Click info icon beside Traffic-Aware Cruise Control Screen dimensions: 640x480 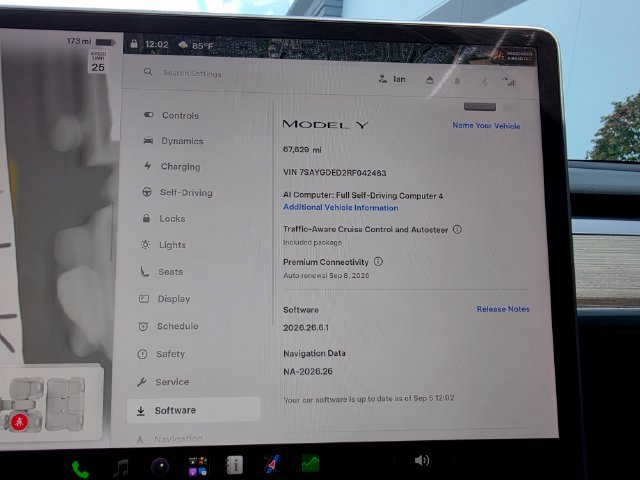coord(457,229)
